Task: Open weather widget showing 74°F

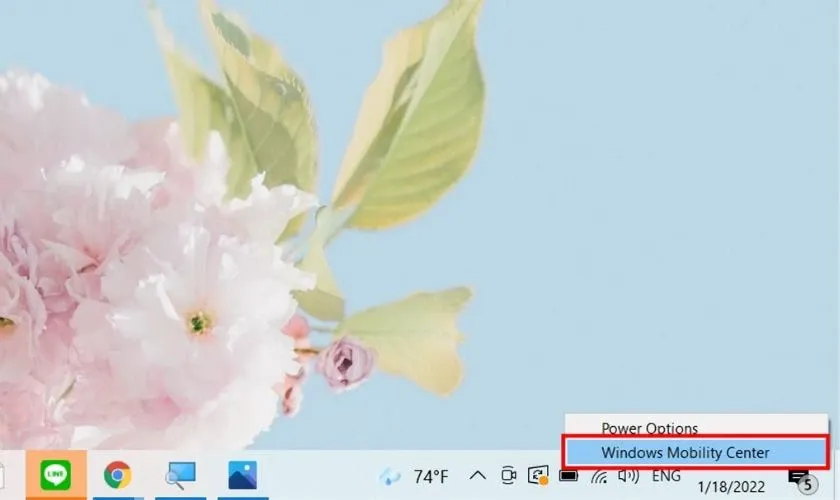Action: [x=414, y=476]
